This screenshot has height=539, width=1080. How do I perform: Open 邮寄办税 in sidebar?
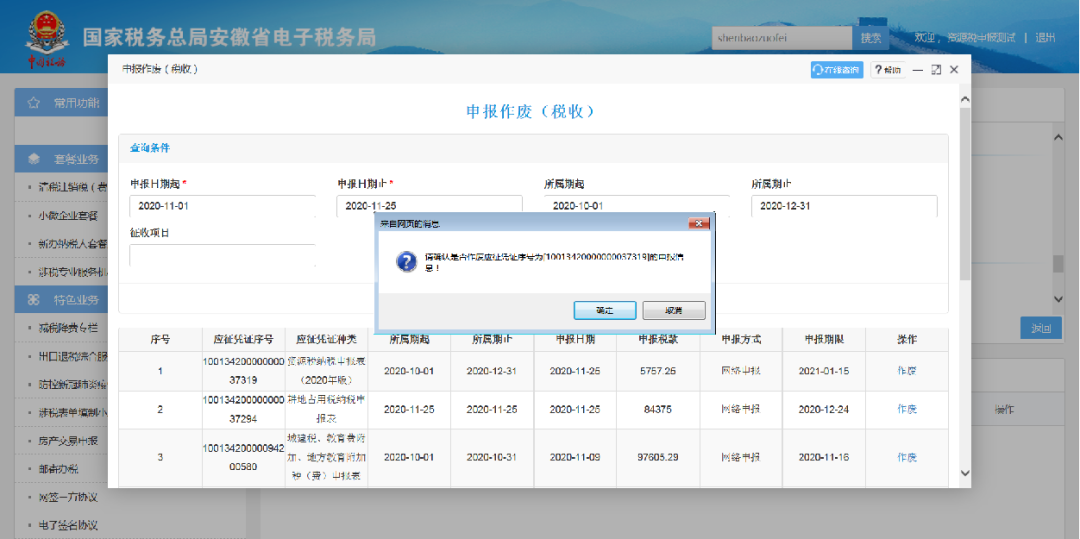pos(59,469)
